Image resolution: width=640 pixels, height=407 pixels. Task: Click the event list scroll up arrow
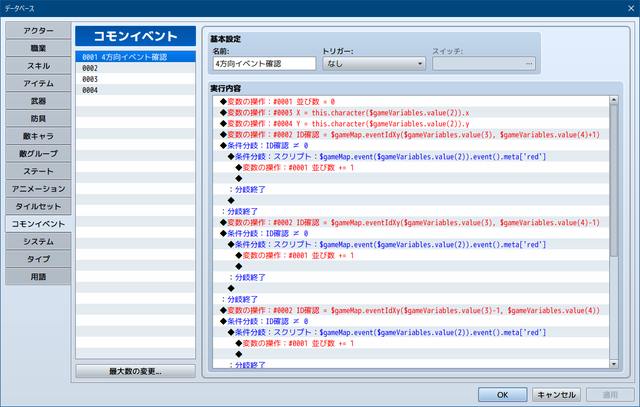[x=613, y=100]
